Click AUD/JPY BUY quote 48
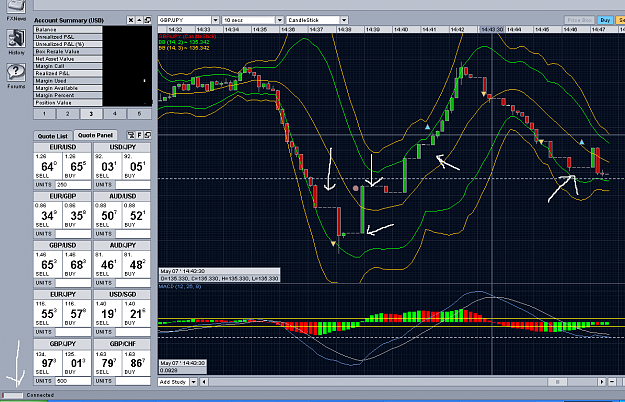Viewport: 625px width, 402px height. point(137,264)
